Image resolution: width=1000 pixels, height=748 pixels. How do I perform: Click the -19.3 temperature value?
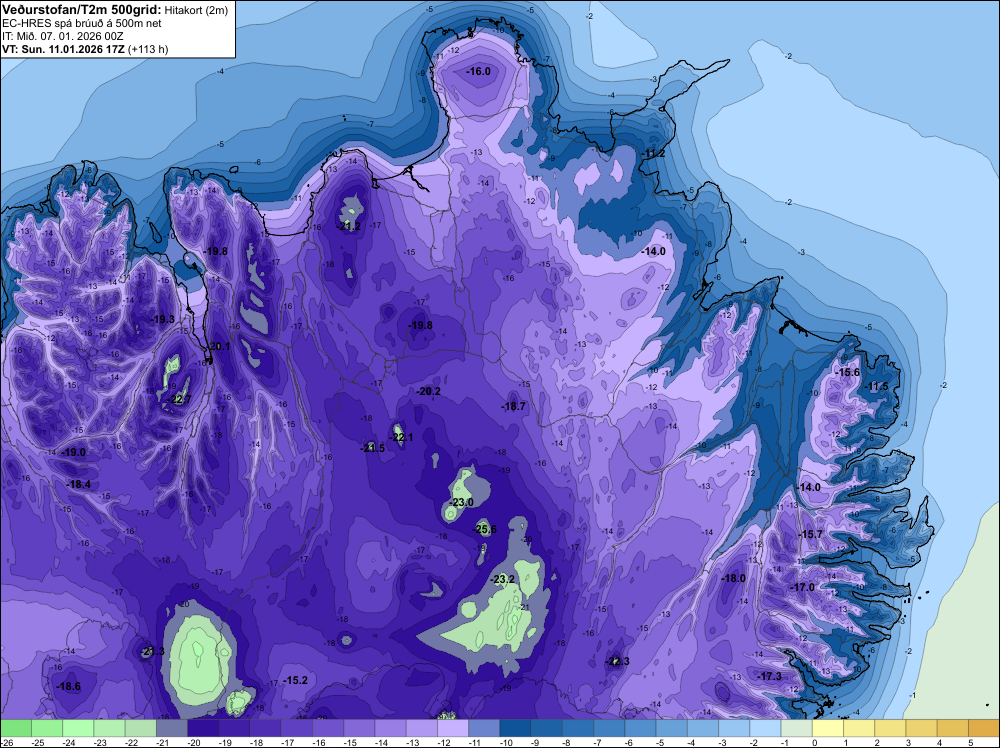[163, 319]
